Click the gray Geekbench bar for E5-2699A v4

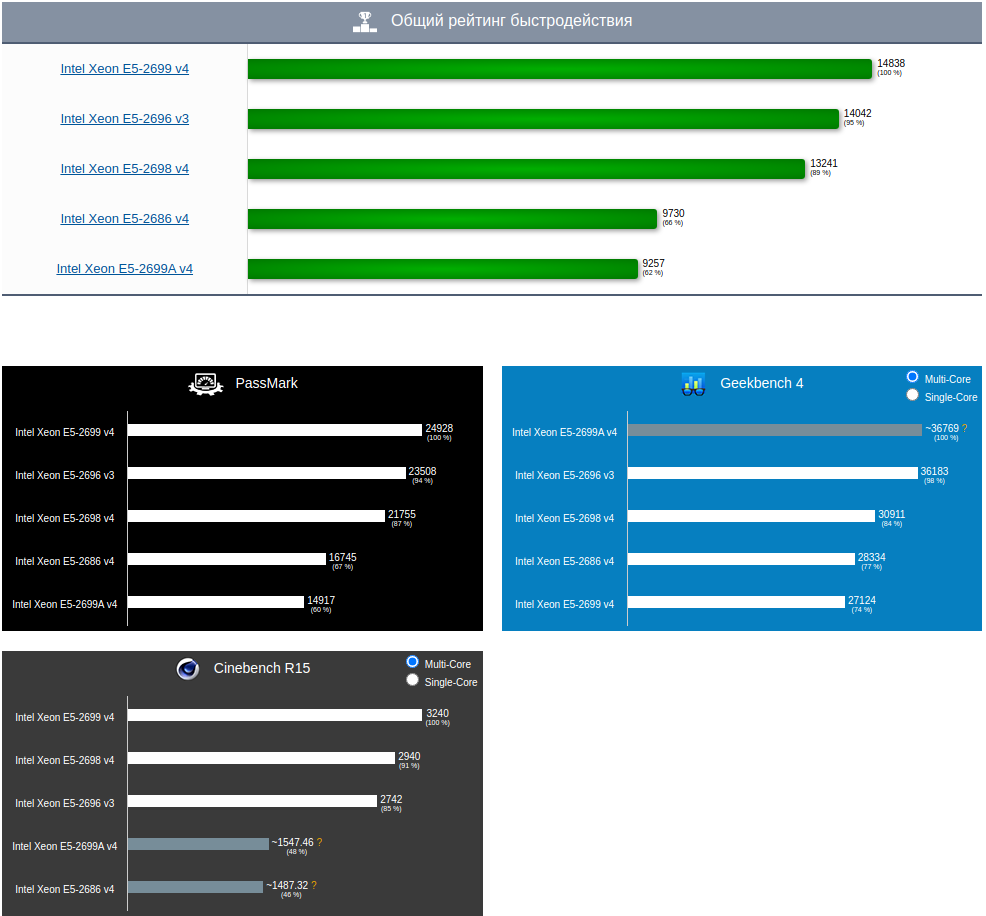(775, 430)
